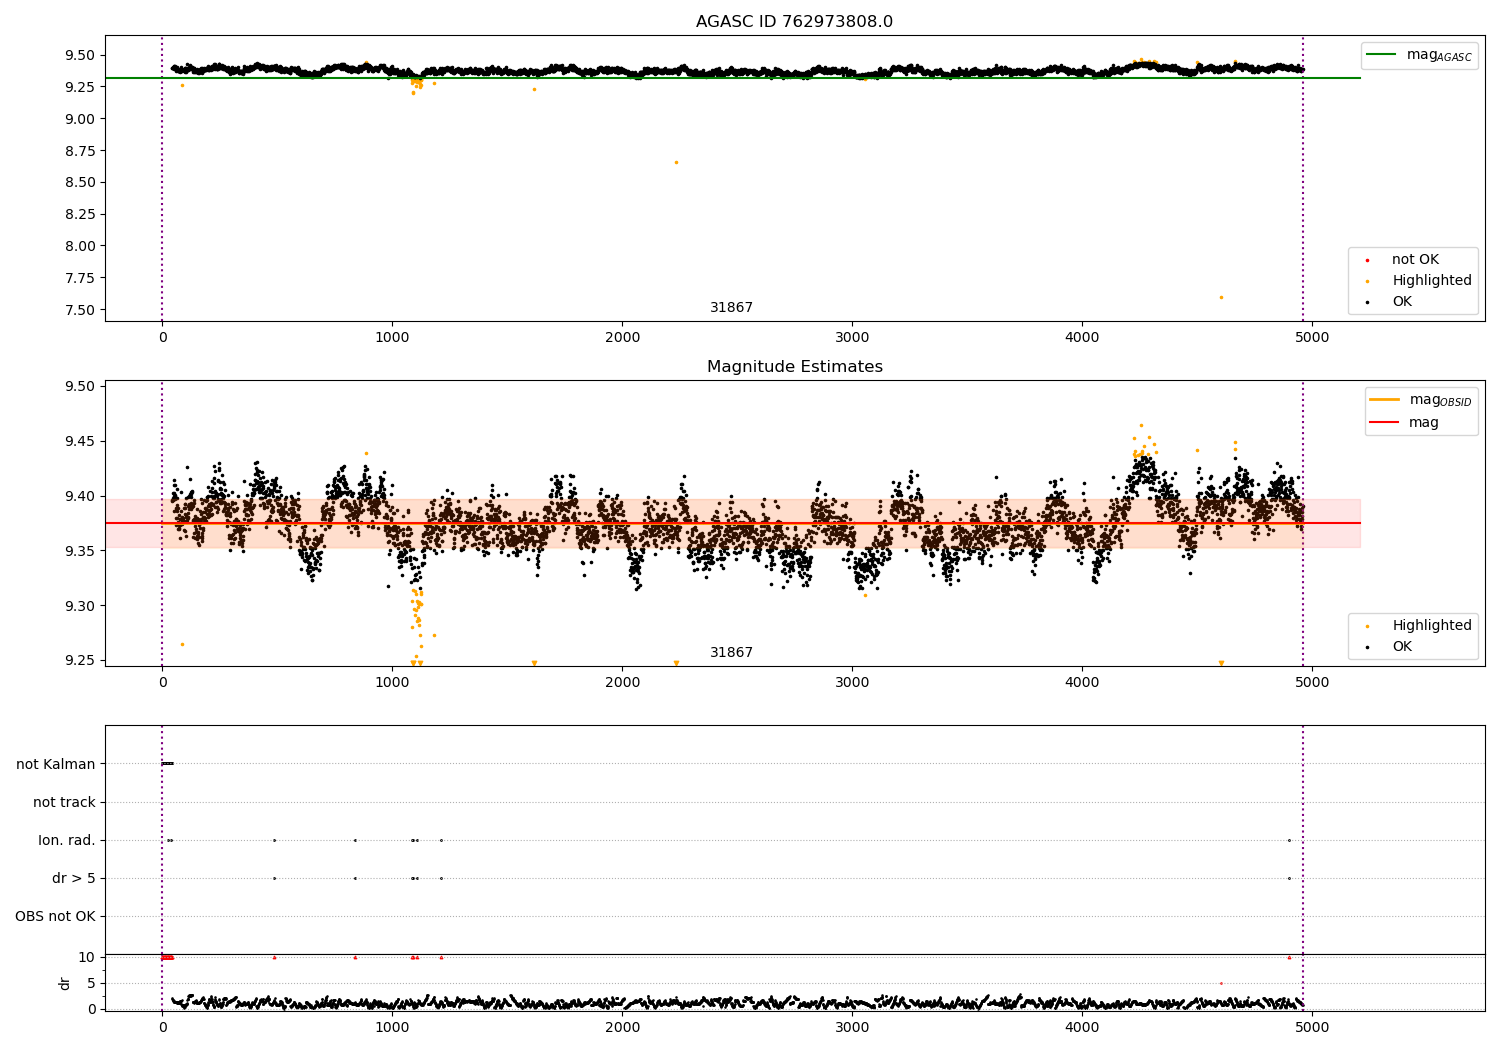The height and width of the screenshot is (1050, 1500).
Task: Click the 'Magnitude Estimates' subplot title
Action: [794, 367]
